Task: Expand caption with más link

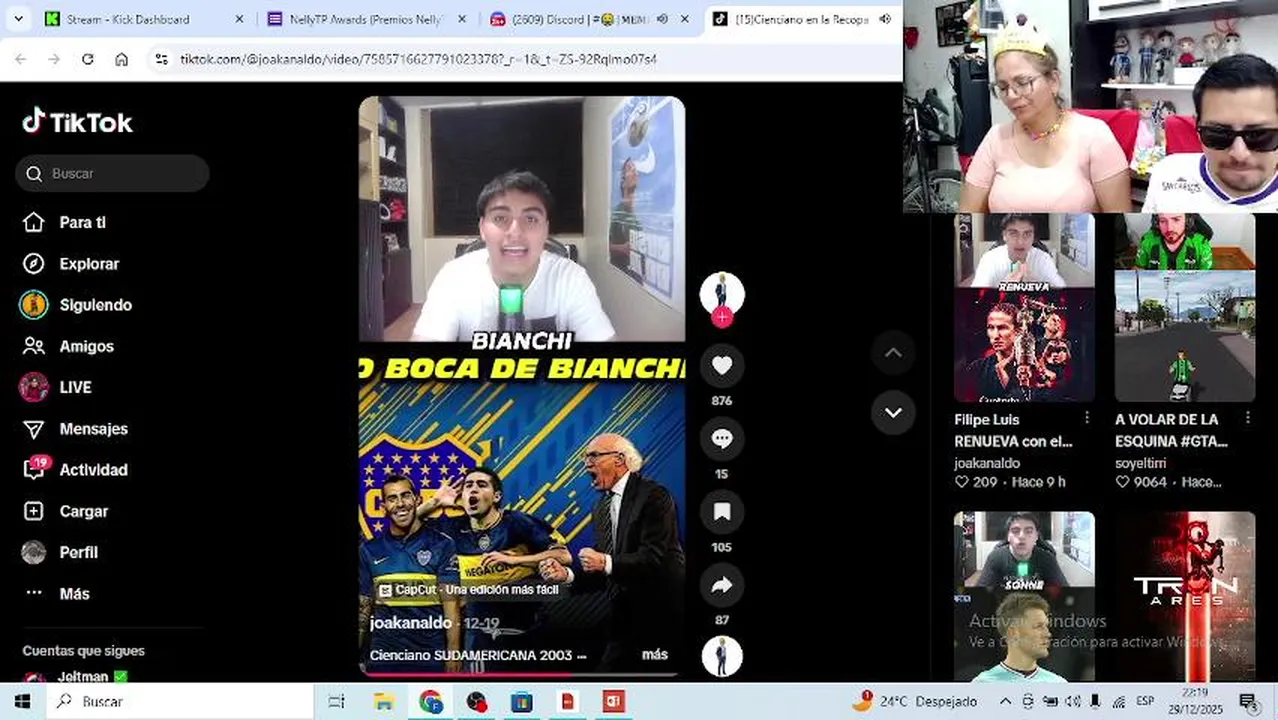Action: (x=655, y=654)
